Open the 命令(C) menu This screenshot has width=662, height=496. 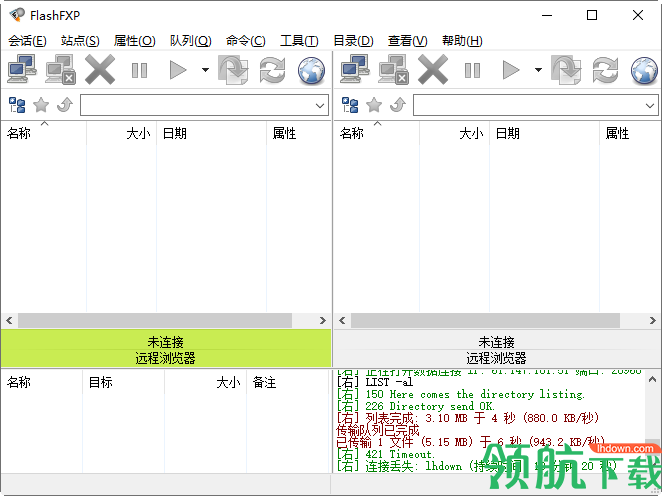point(246,41)
